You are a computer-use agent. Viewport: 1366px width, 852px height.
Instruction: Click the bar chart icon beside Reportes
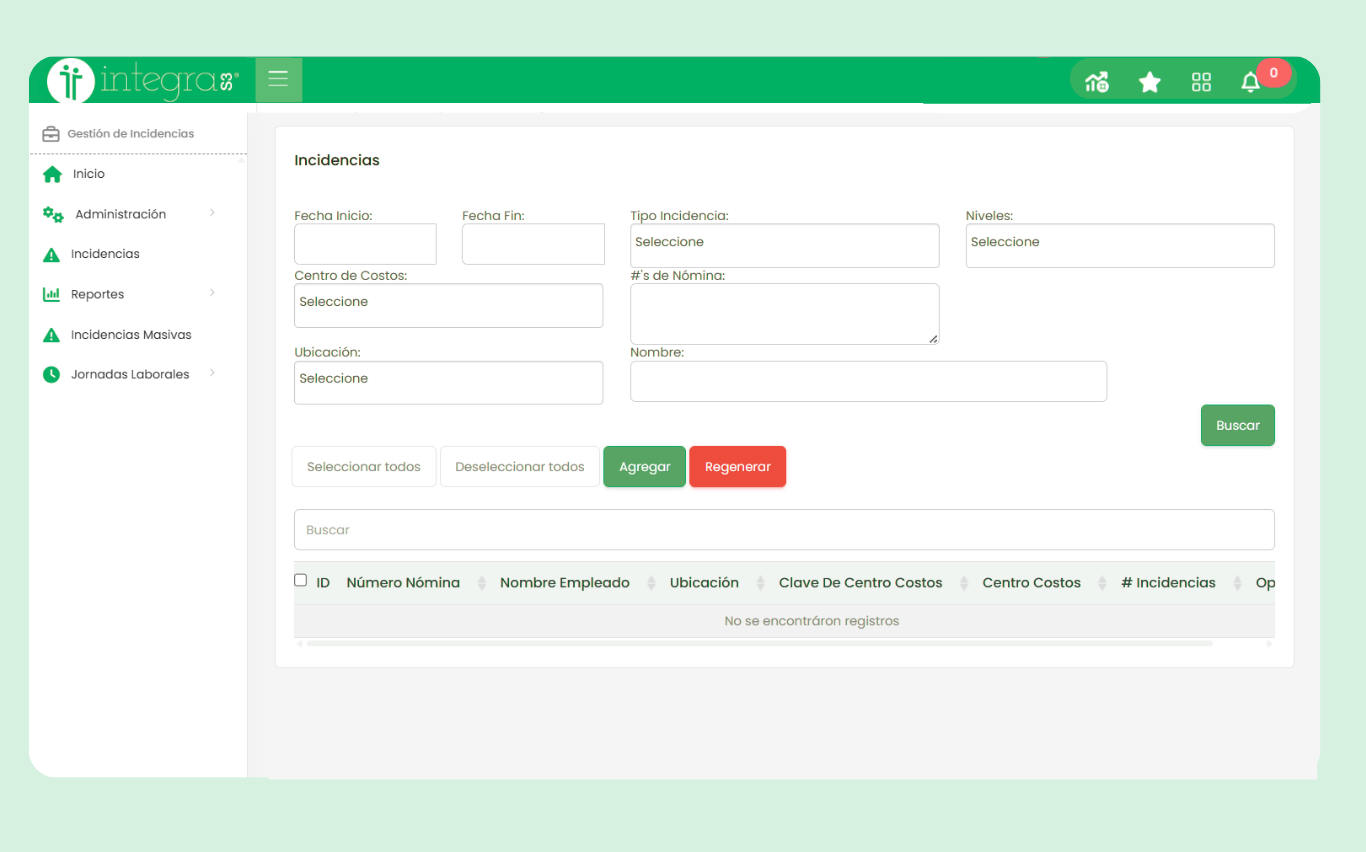(51, 295)
